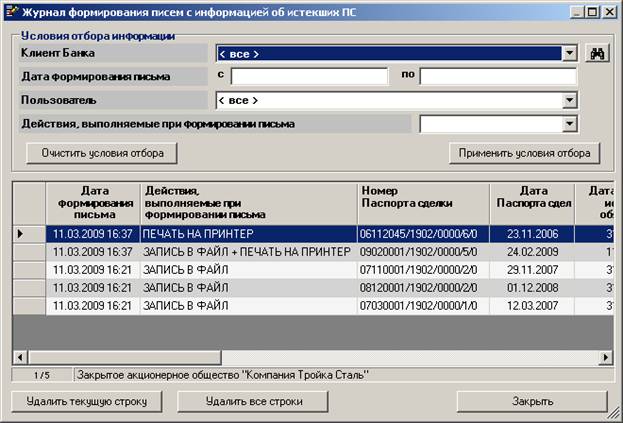Click the date 'с' start input field

click(308, 77)
